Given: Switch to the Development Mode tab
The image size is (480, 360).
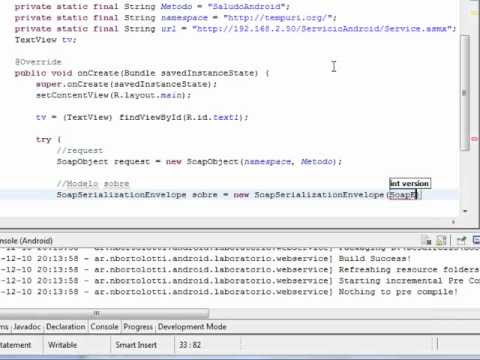Looking at the screenshot, I should click(192, 327).
